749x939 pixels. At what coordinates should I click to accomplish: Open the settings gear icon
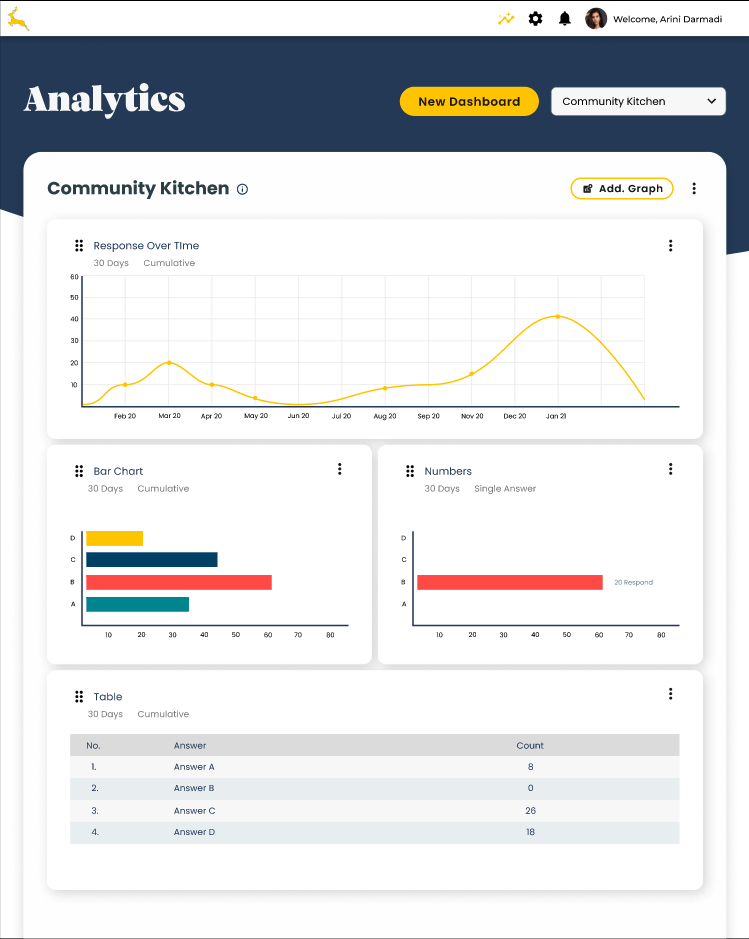[535, 18]
